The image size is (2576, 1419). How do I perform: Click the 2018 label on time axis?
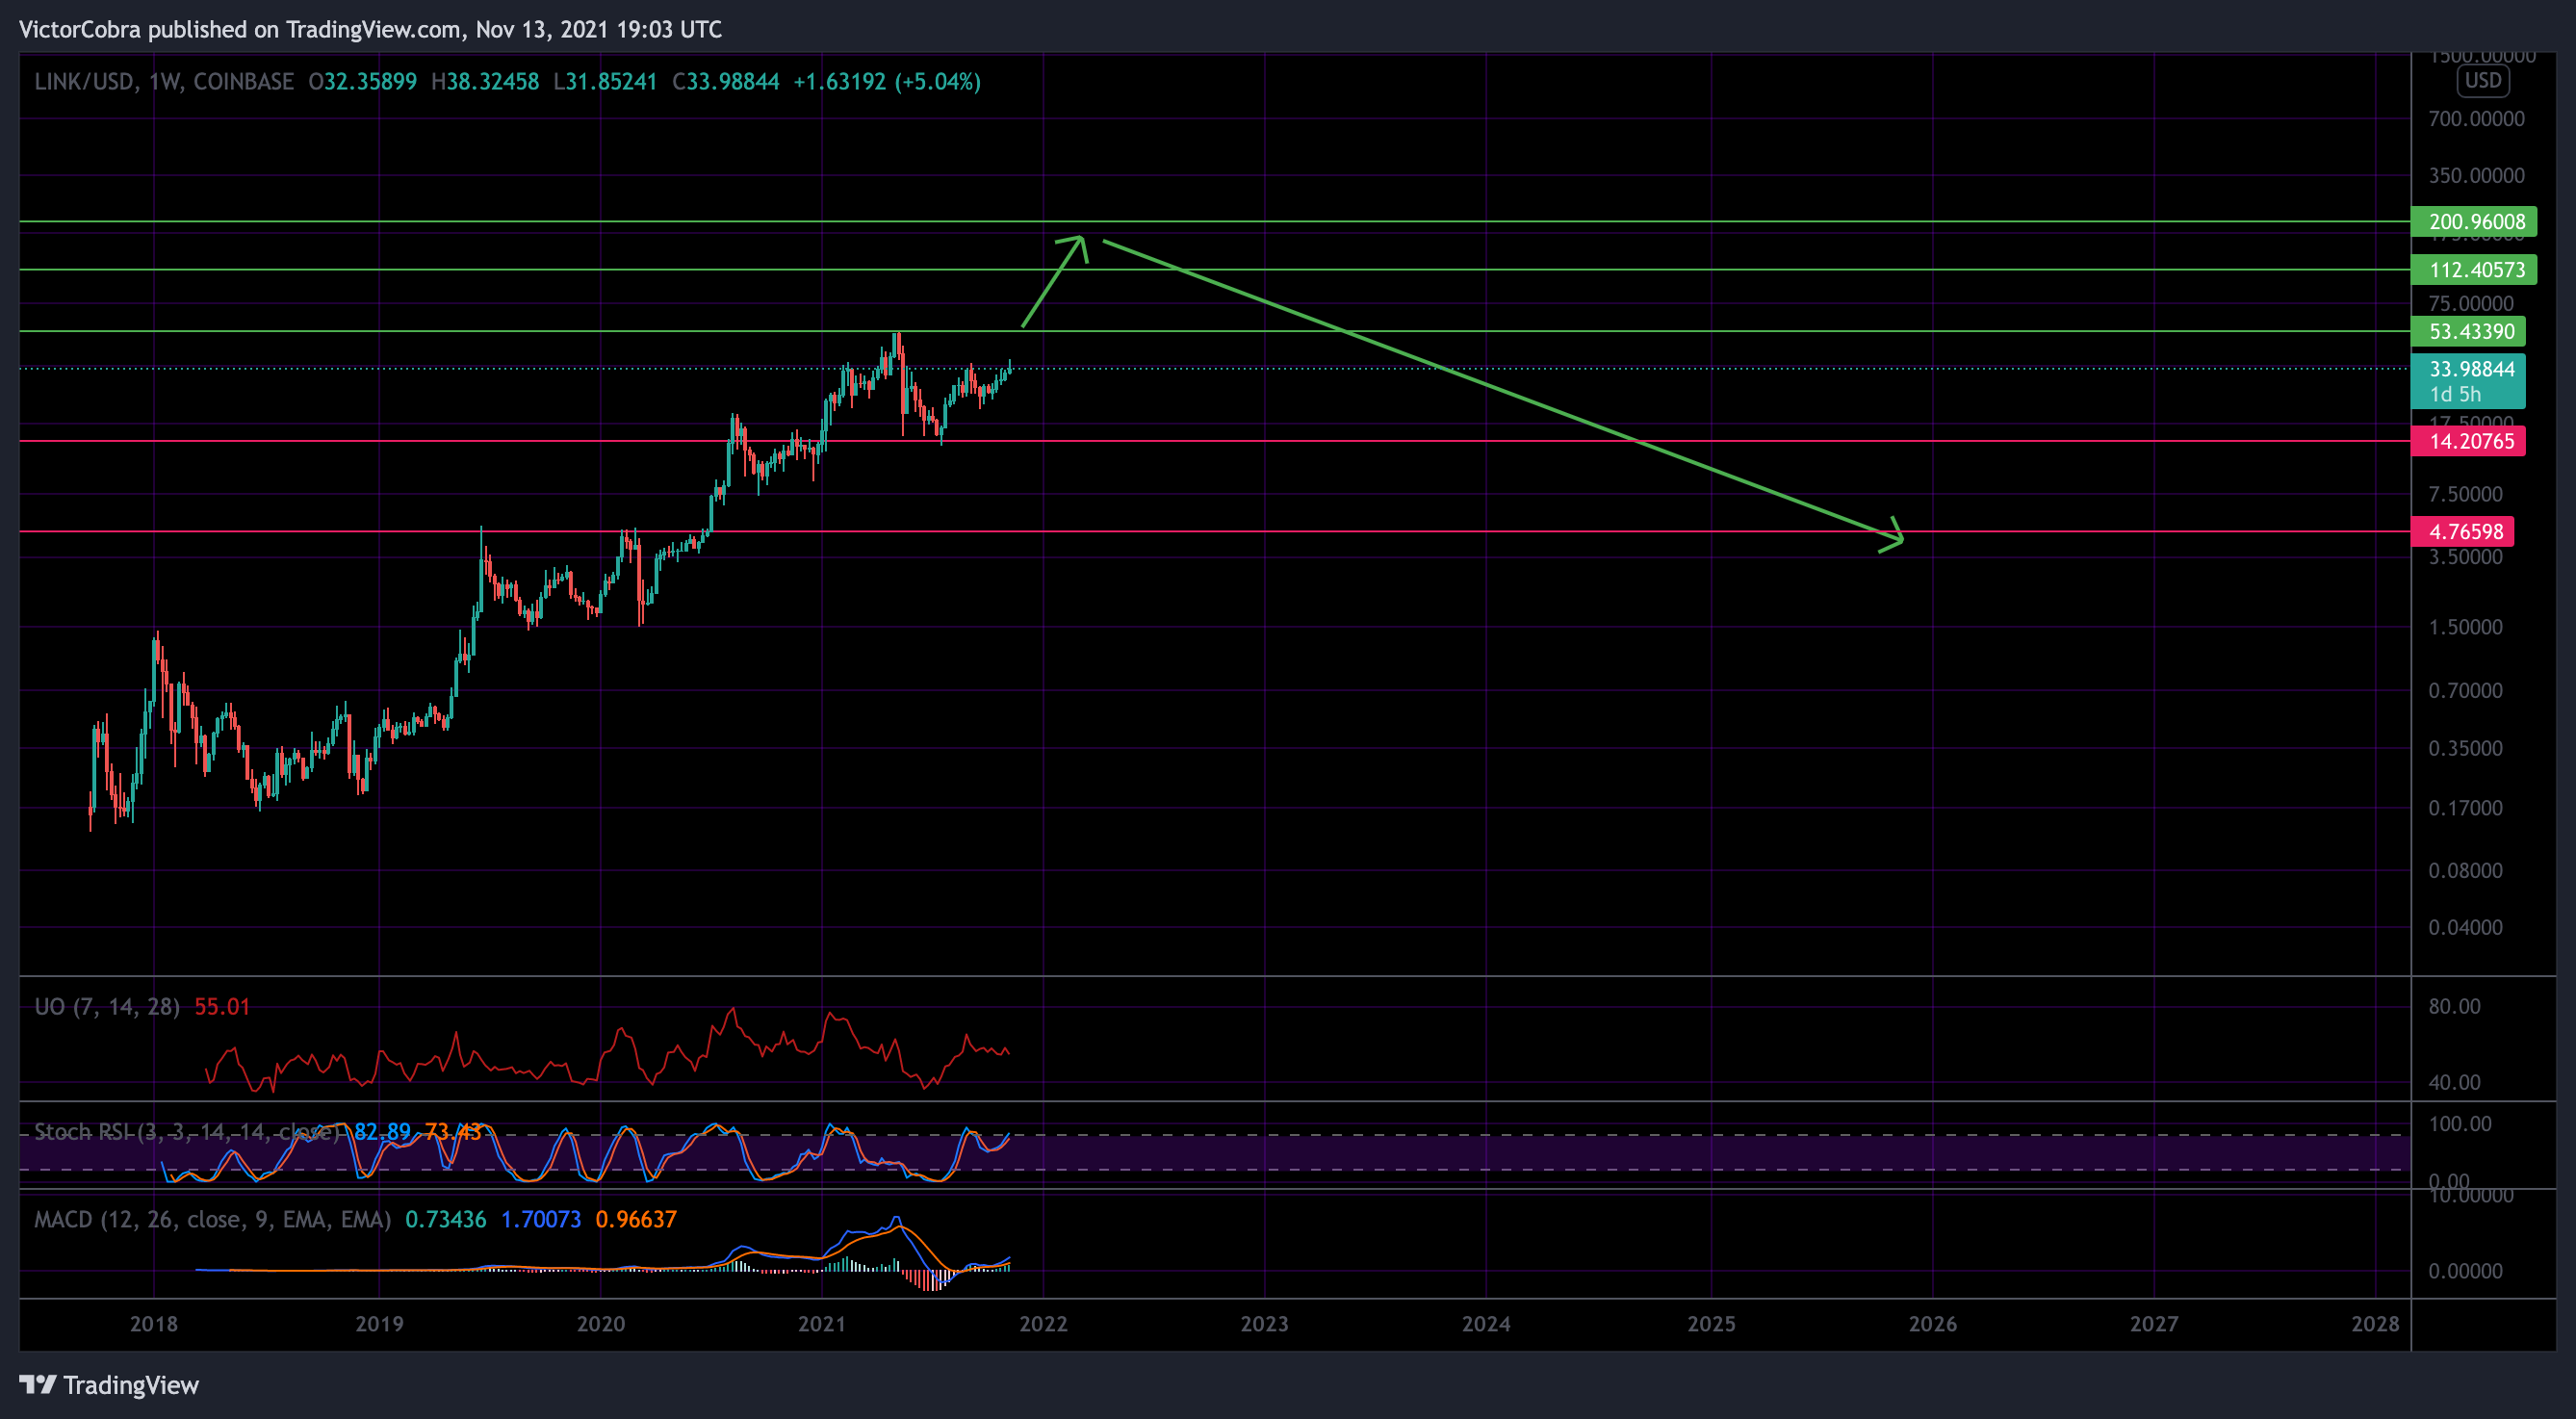(x=154, y=1324)
